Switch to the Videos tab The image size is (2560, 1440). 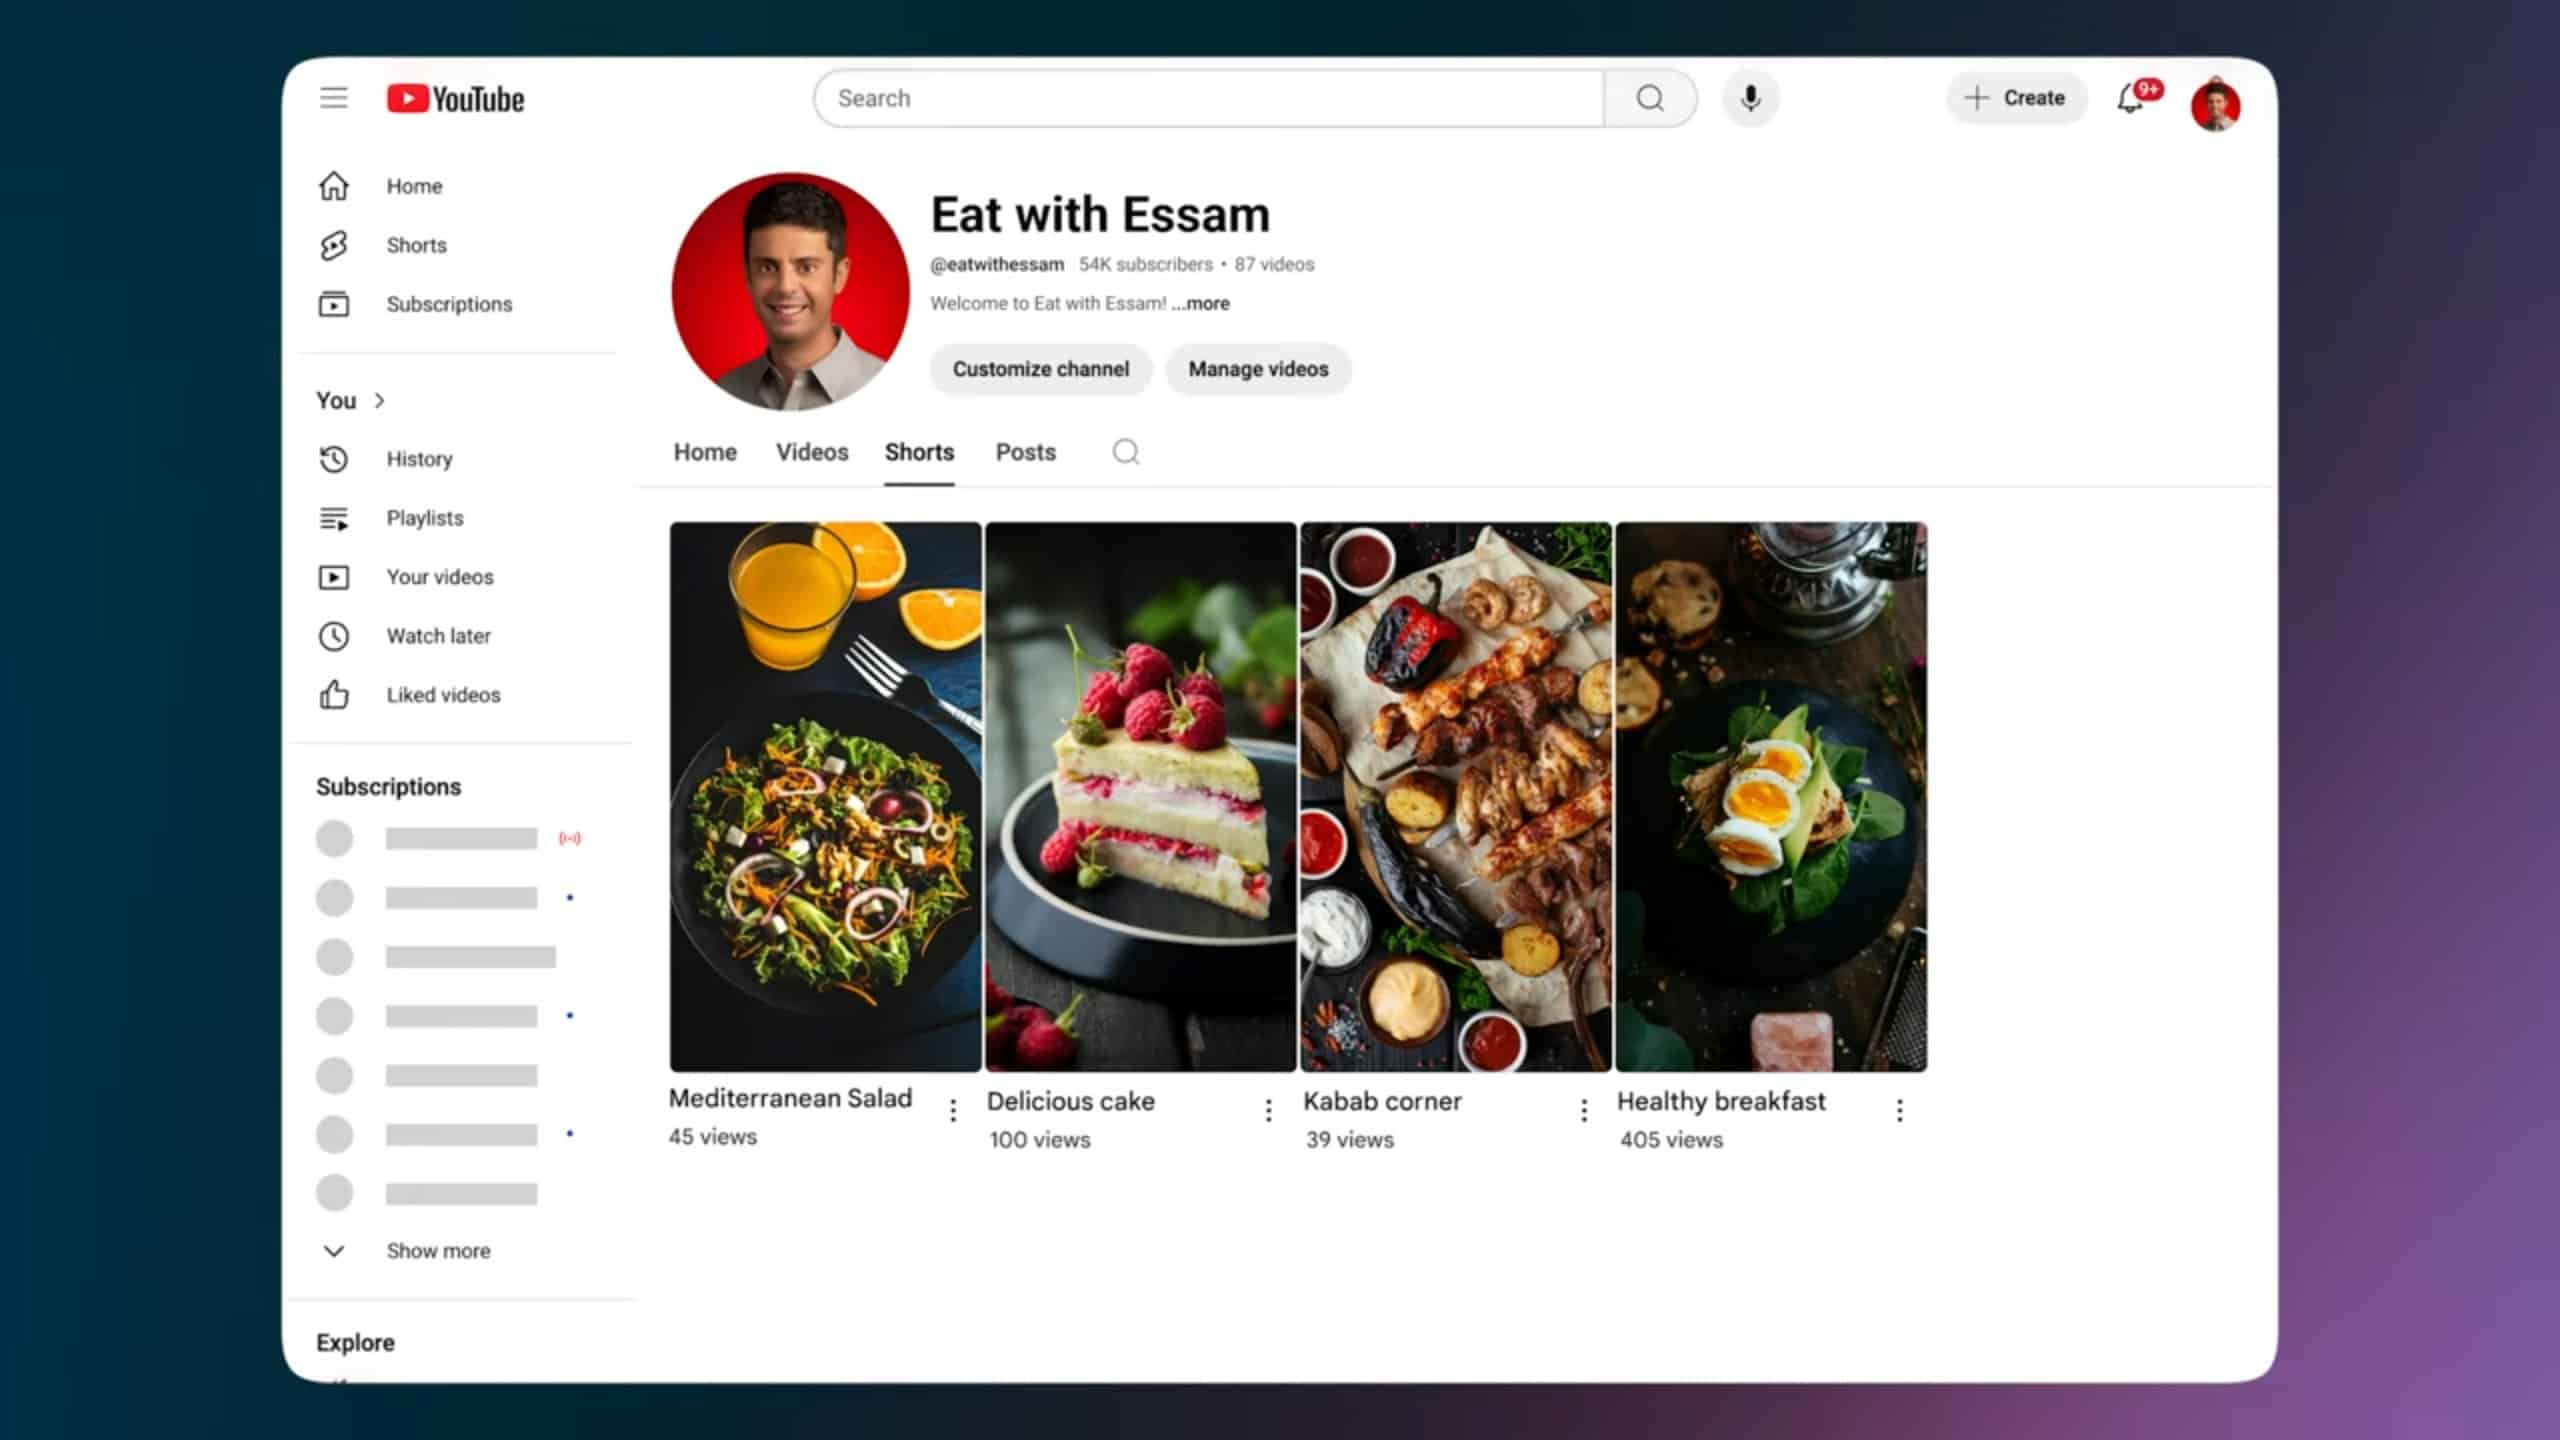812,452
